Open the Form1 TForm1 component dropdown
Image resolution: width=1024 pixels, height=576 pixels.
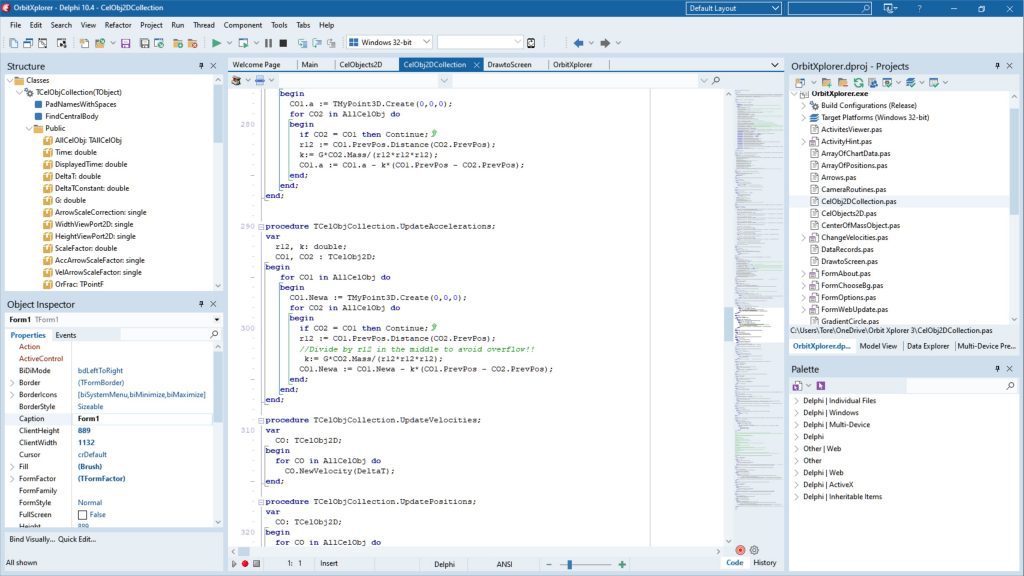click(216, 320)
